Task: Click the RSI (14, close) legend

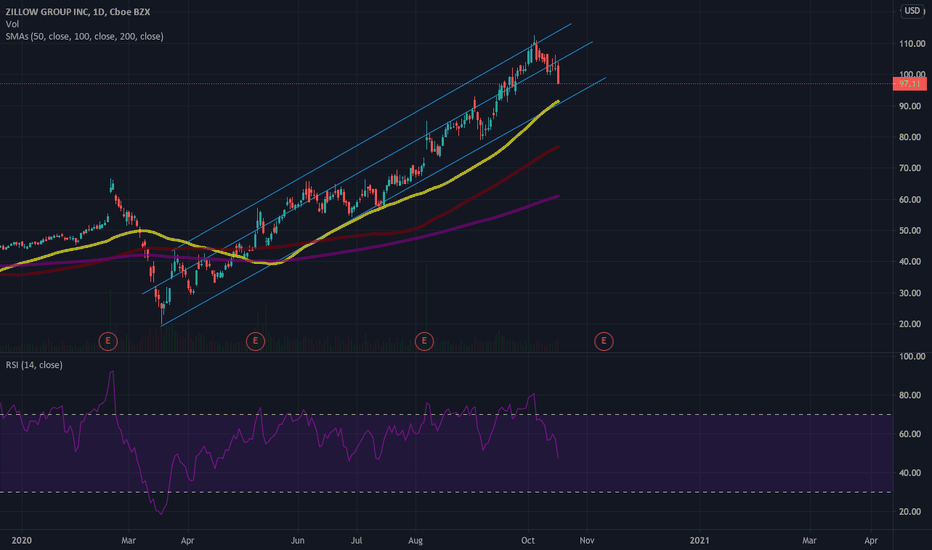Action: point(34,364)
